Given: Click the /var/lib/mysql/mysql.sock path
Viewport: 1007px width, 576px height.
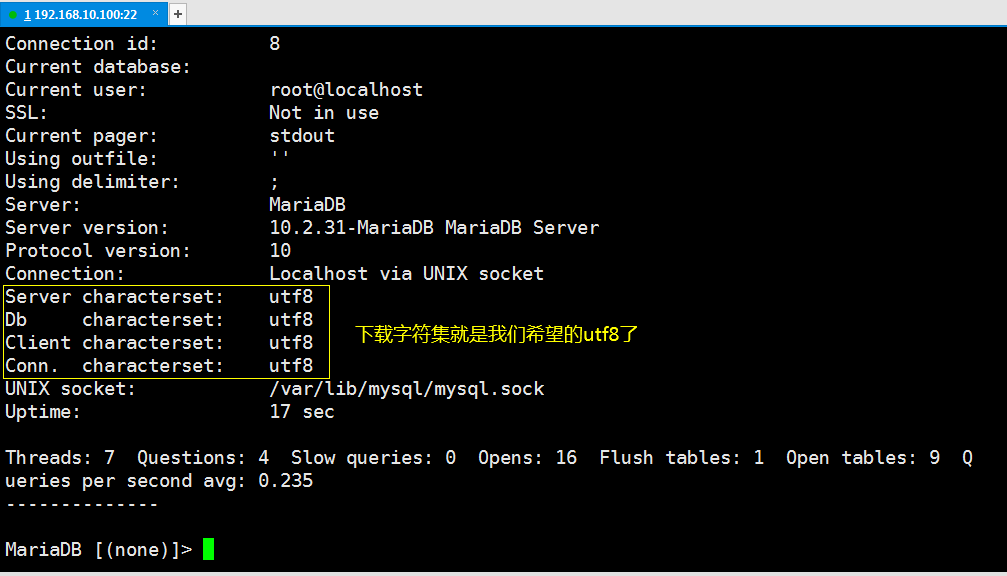Looking at the screenshot, I should 407,389.
